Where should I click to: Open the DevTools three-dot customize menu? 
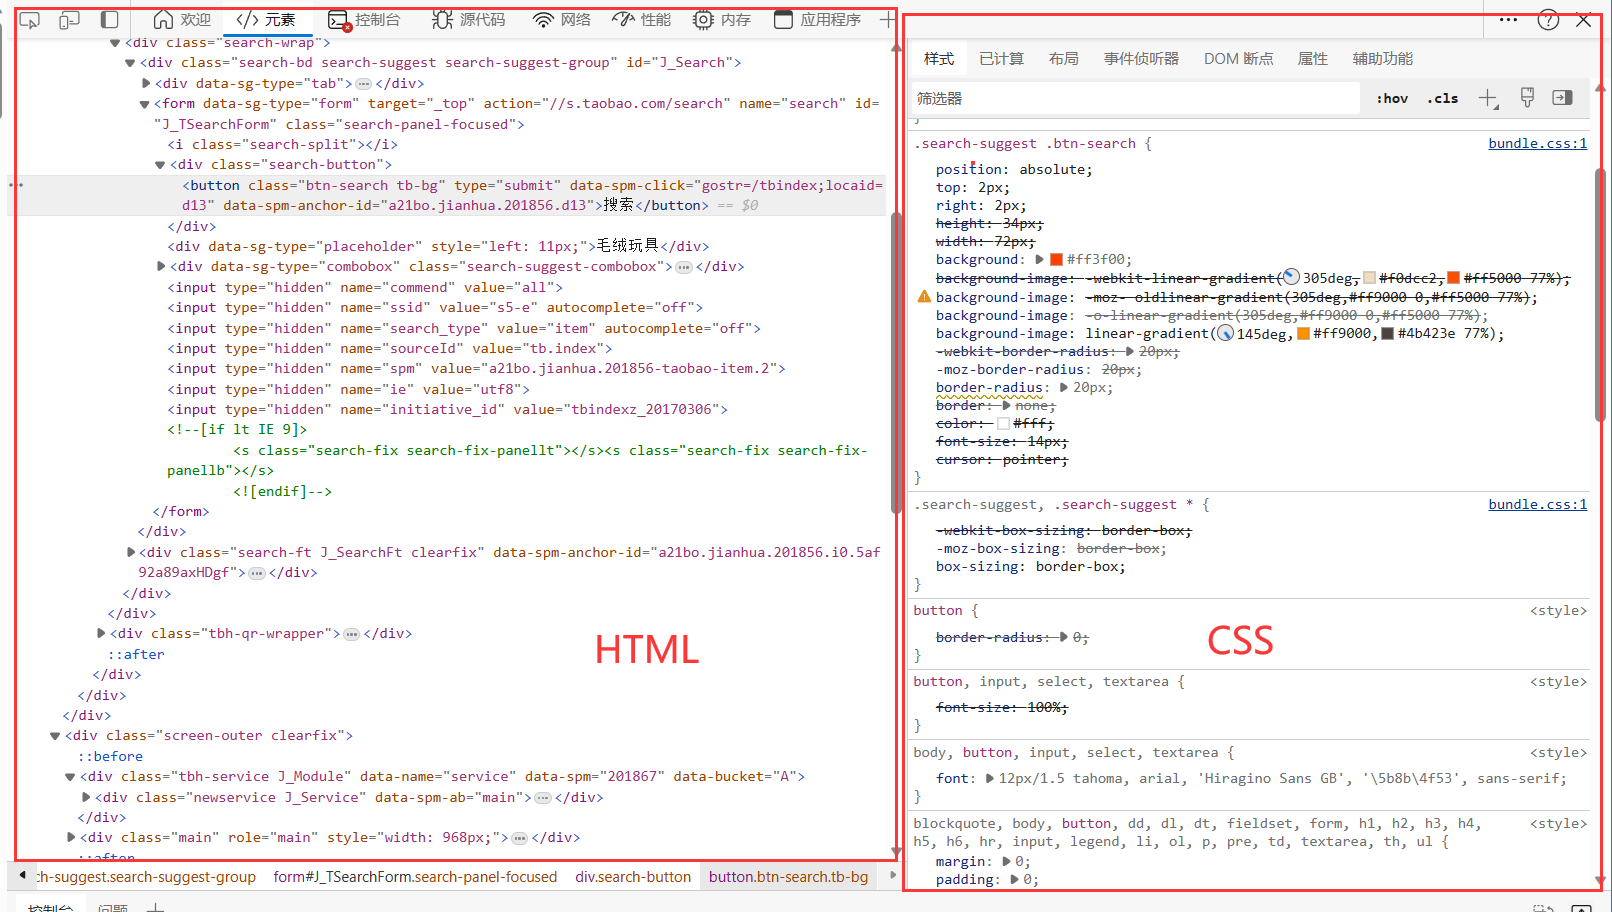pos(1508,20)
